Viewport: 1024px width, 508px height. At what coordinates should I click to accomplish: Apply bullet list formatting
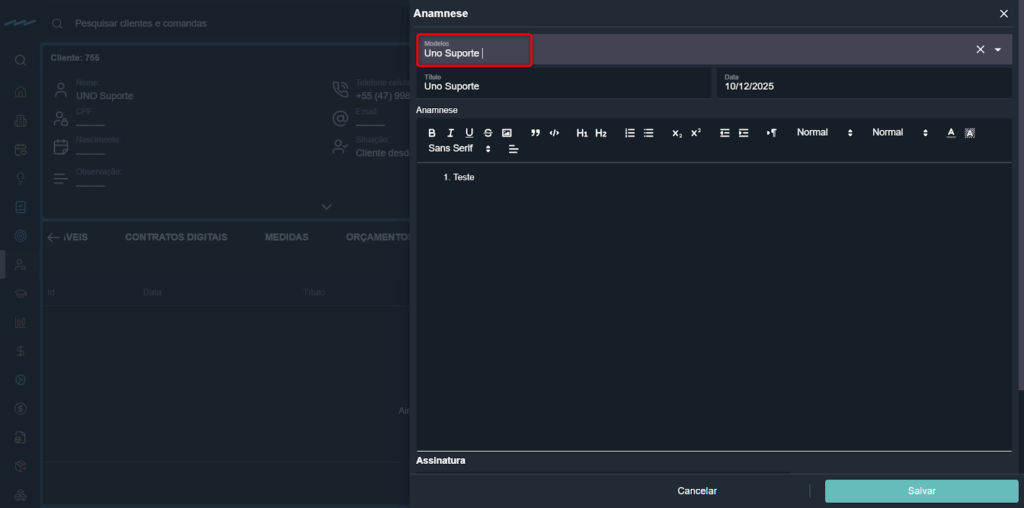pyautogui.click(x=648, y=133)
